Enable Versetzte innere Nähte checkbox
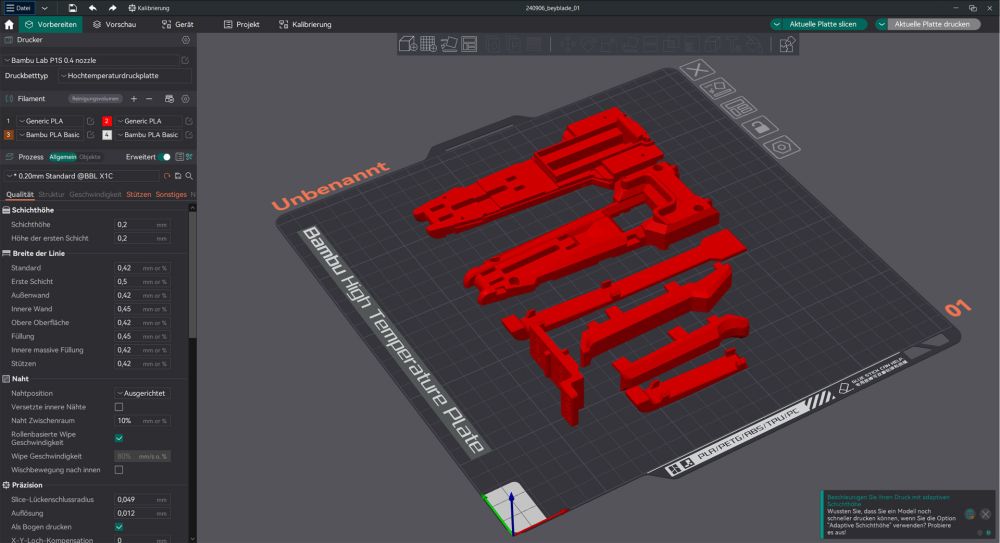The height and width of the screenshot is (543, 1000). click(119, 407)
